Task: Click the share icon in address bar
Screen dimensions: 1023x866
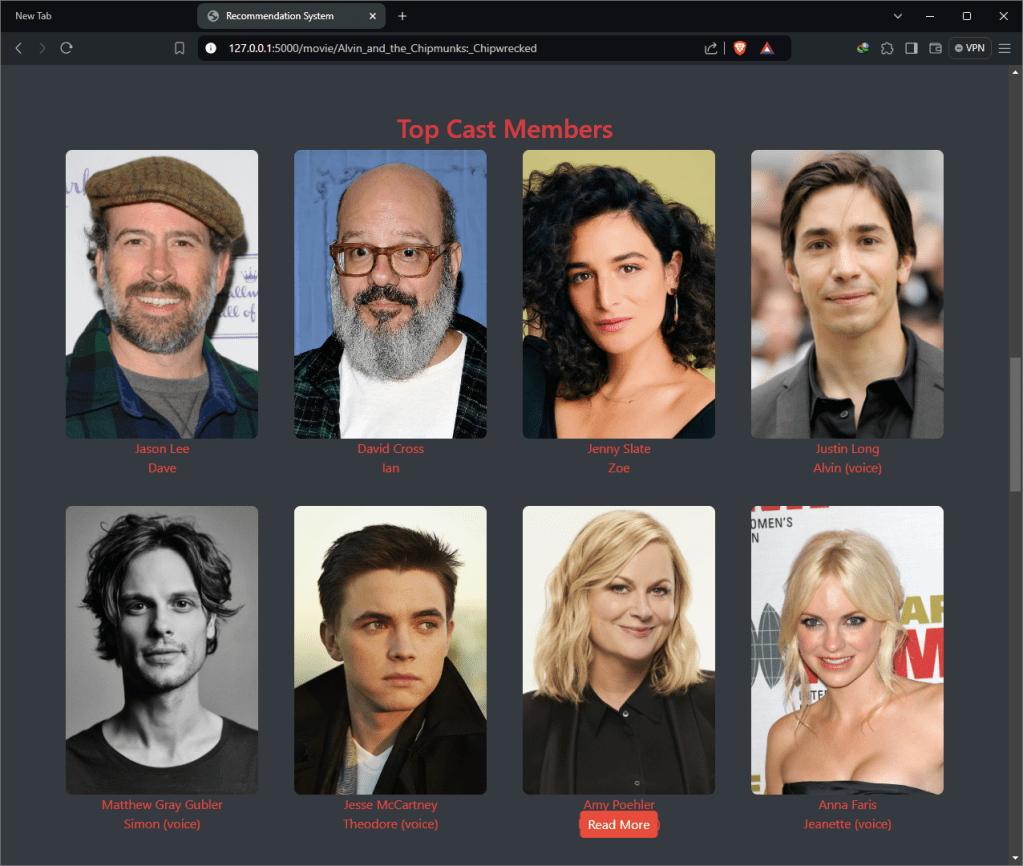Action: pyautogui.click(x=711, y=48)
